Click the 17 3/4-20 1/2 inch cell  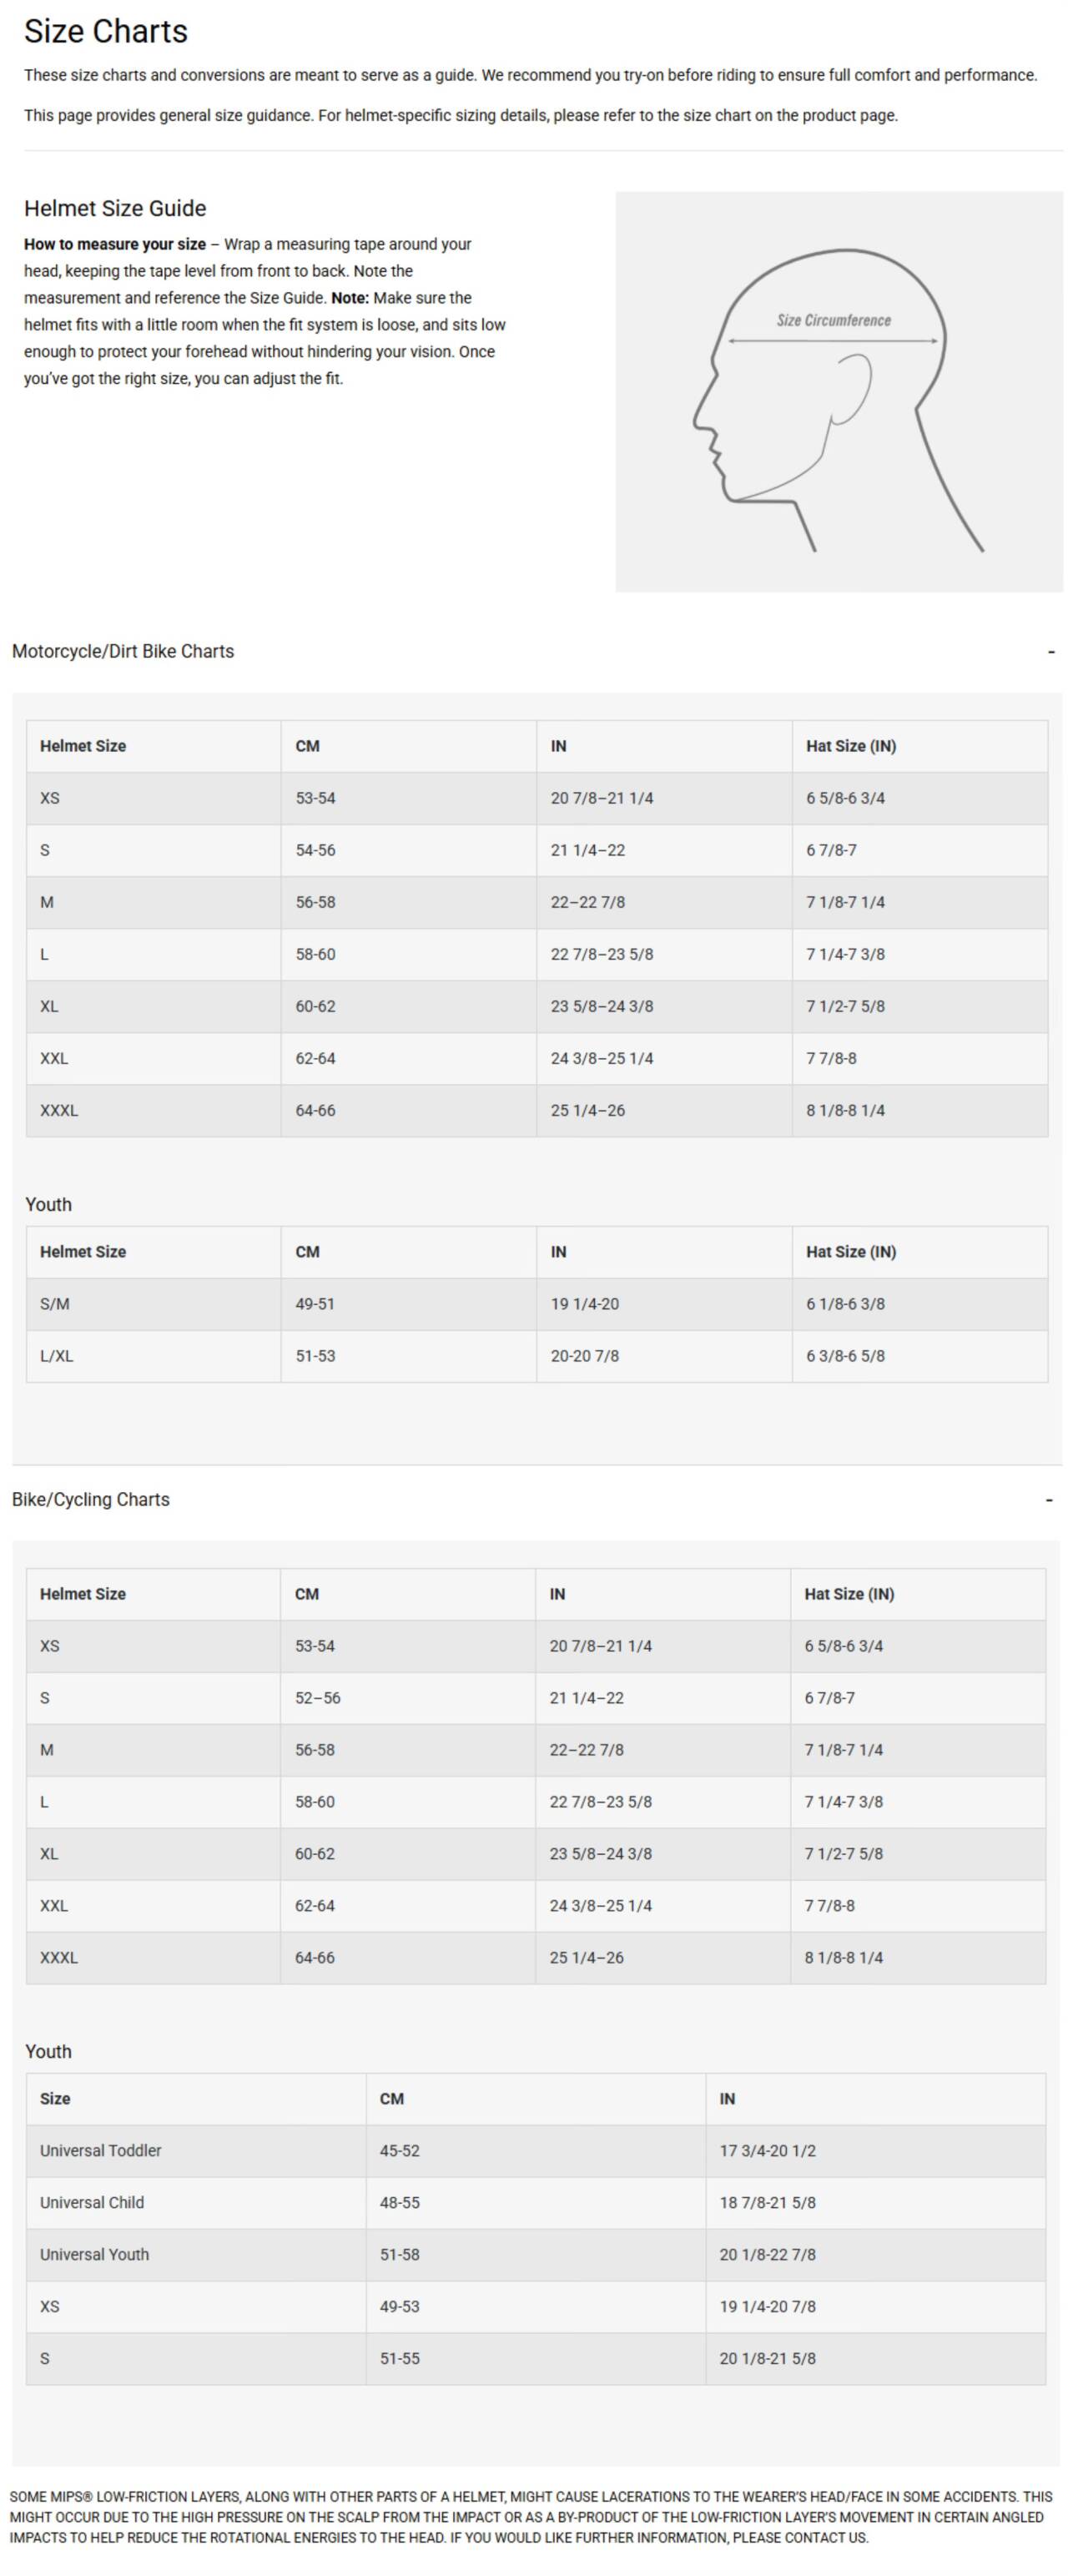pyautogui.click(x=768, y=2150)
